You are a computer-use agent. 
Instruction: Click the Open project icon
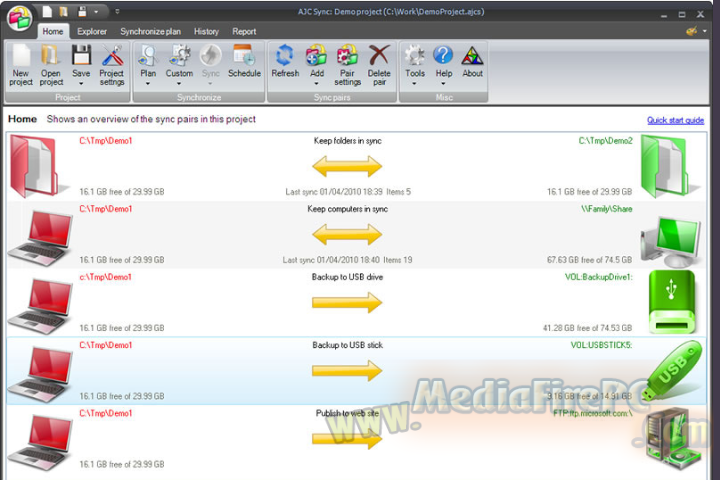tap(51, 56)
